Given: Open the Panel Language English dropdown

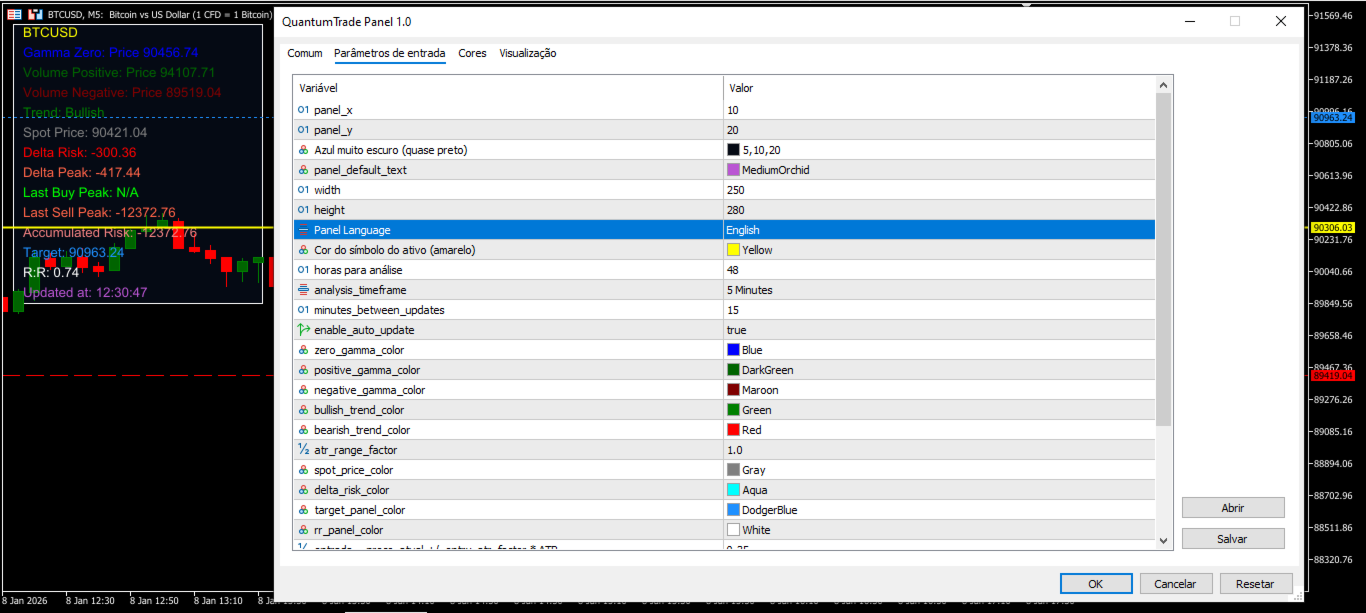Looking at the screenshot, I should 939,230.
